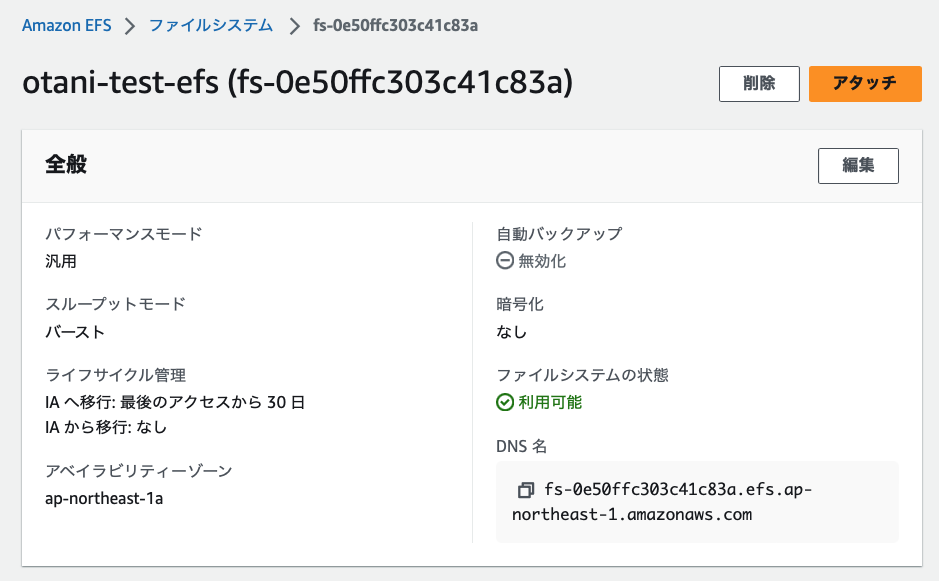Click the fs-0e50ffc303c41c83a breadcrumb item
The image size is (939, 581).
(395, 25)
